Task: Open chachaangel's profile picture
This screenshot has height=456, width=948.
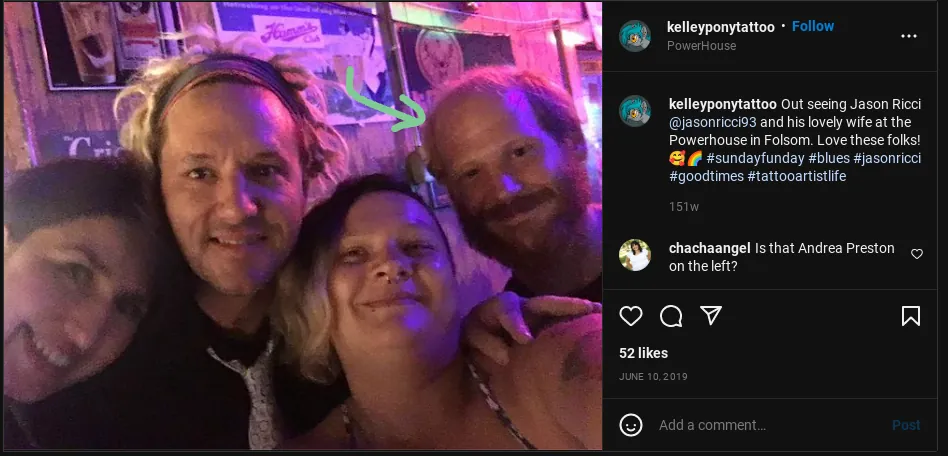Action: tap(635, 255)
